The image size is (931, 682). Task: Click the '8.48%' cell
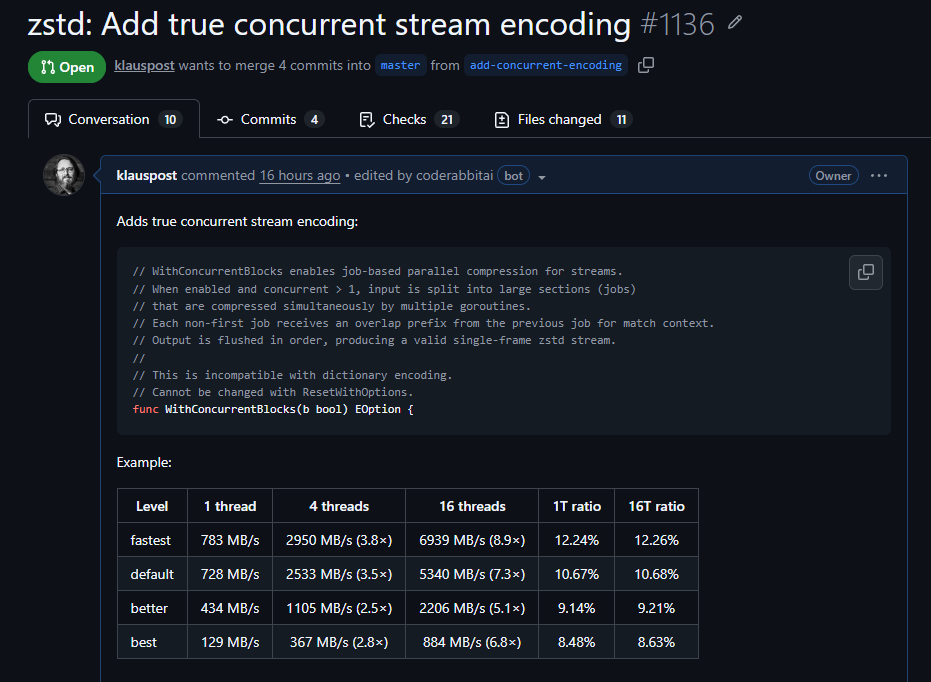click(577, 642)
